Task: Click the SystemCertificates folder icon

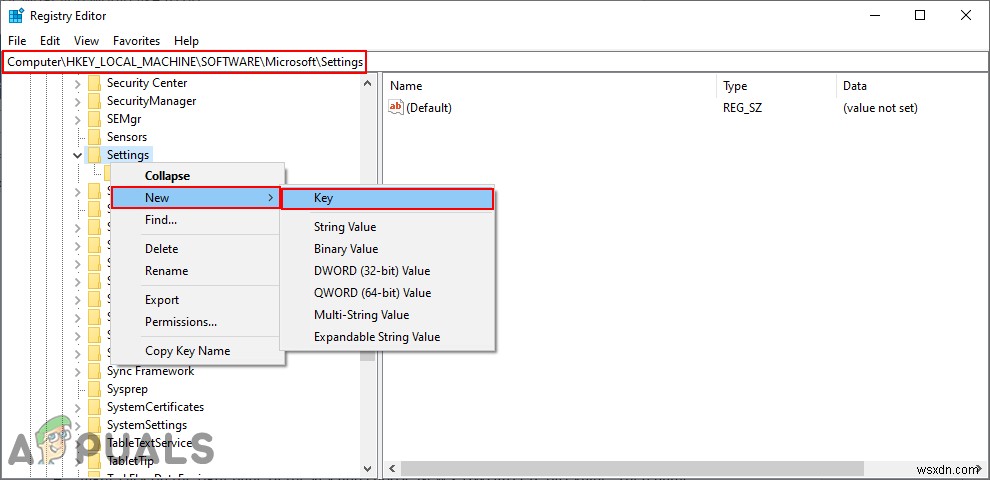Action: (x=95, y=407)
